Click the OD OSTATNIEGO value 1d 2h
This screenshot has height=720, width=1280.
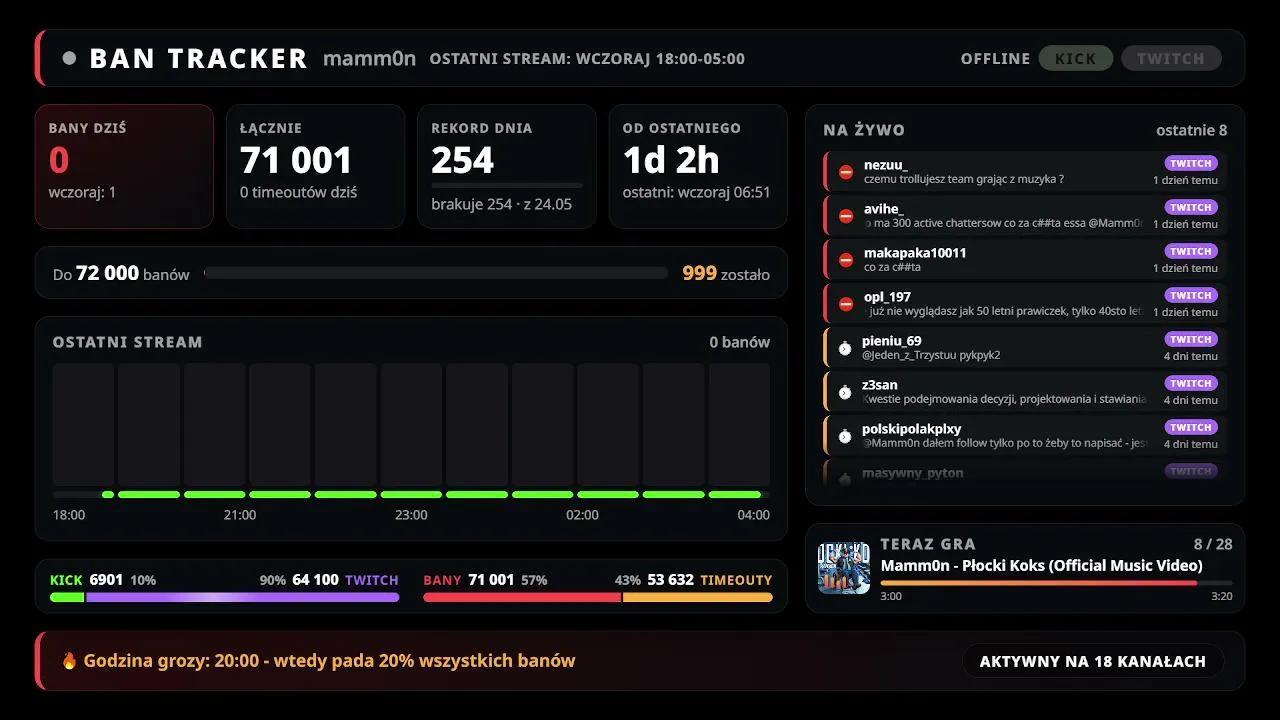(x=671, y=160)
